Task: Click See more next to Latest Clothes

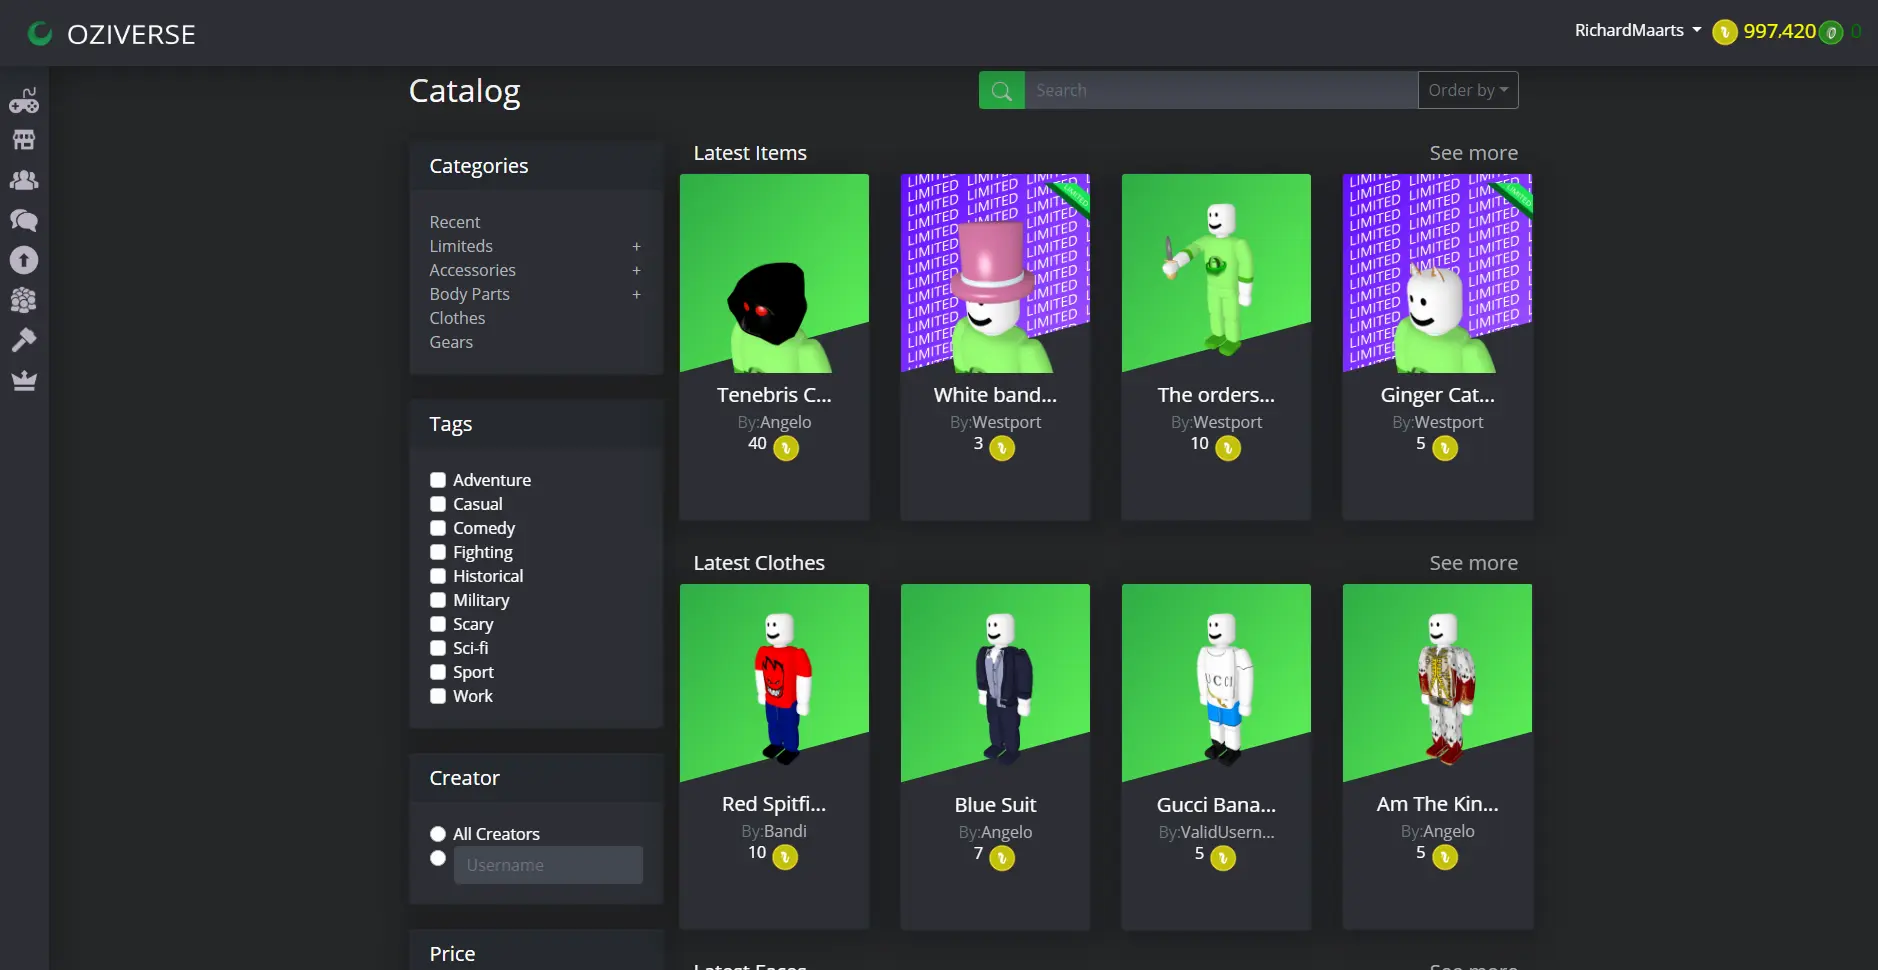Action: point(1474,562)
